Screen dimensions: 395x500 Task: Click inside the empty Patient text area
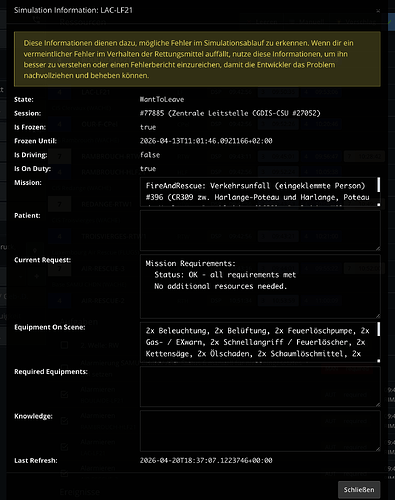[260, 230]
